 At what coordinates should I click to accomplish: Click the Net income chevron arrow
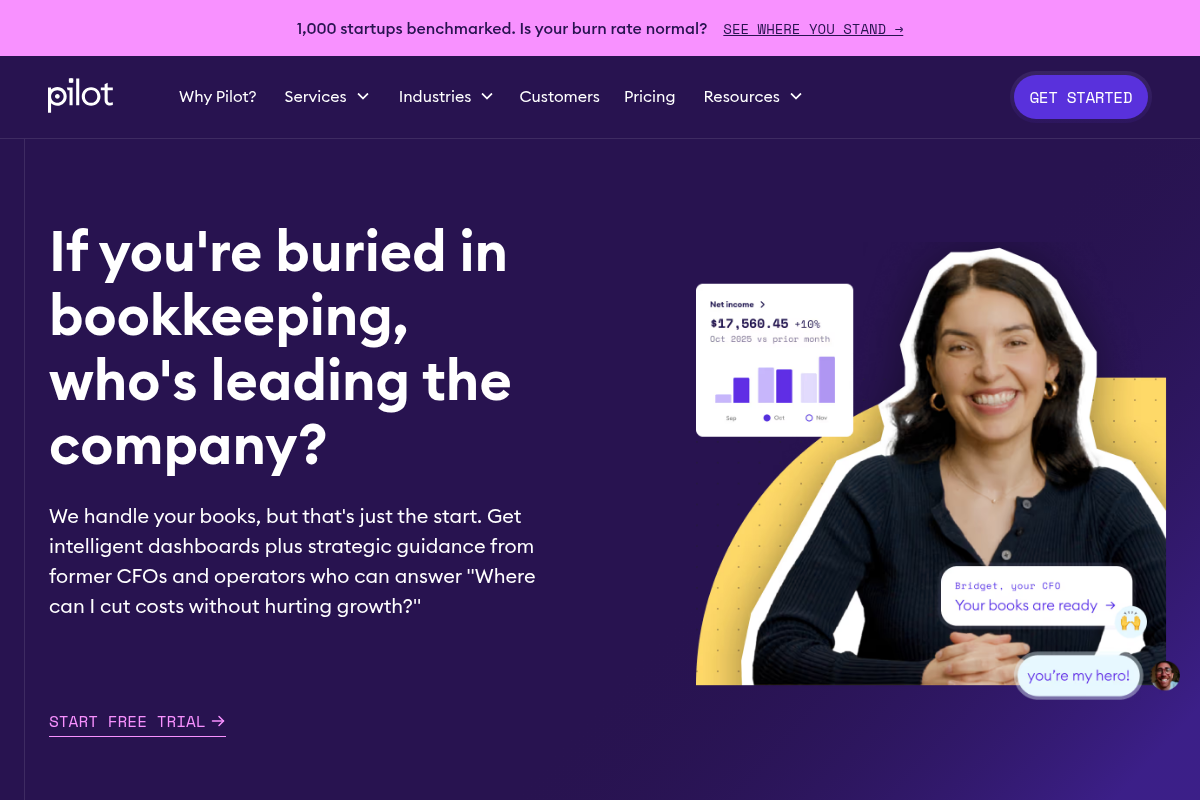[x=762, y=304]
